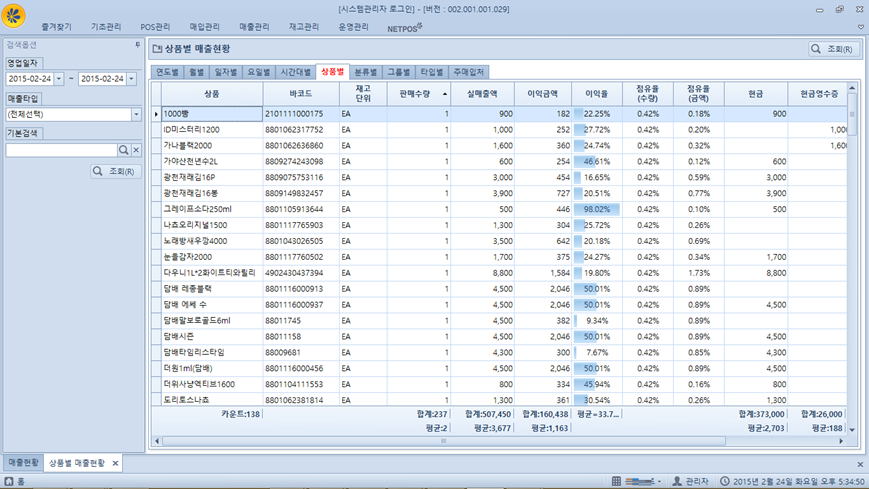Viewport: 869px width, 489px height.
Task: Switch to 타입별 tab
Action: coord(432,72)
